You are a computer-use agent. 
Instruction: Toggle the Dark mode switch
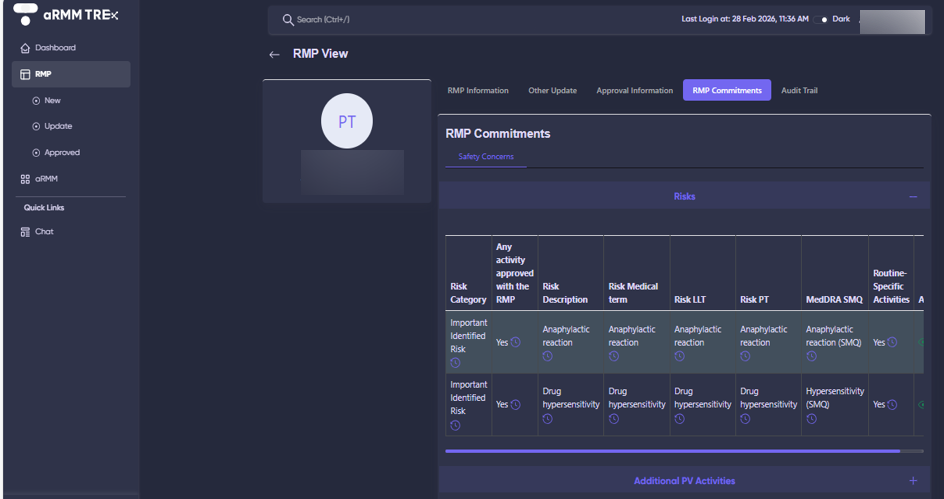coord(825,20)
